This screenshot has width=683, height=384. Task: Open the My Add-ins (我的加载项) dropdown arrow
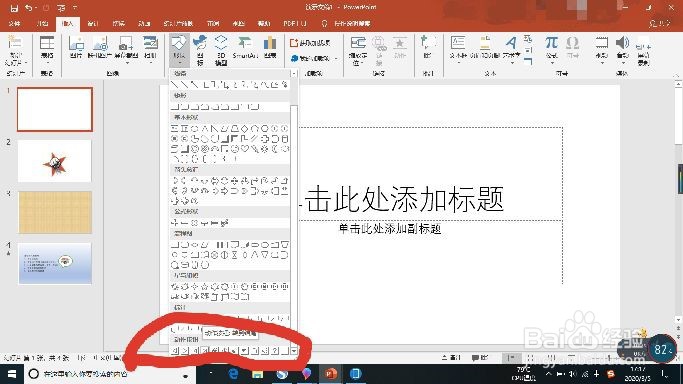[335, 58]
